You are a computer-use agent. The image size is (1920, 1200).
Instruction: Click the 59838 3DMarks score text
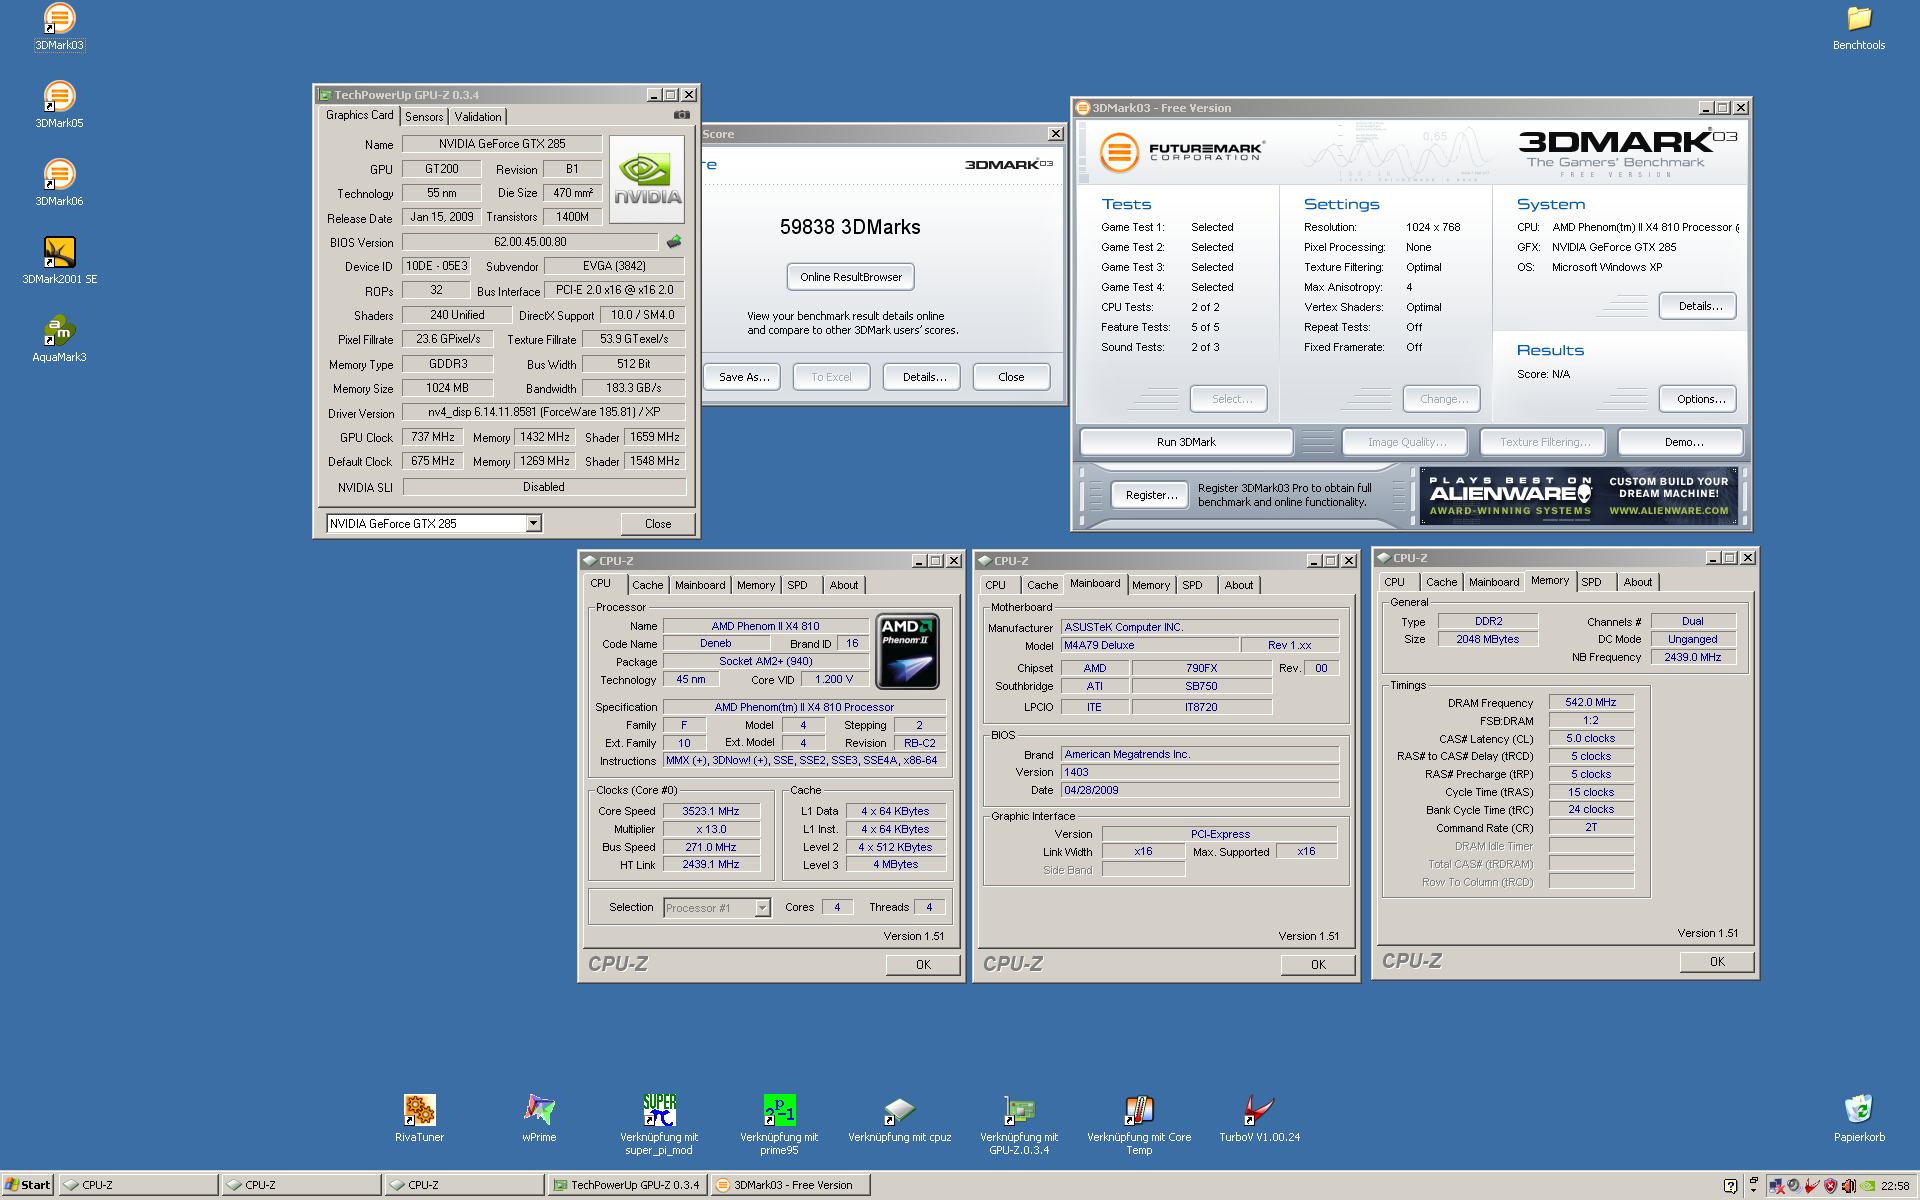coord(850,227)
